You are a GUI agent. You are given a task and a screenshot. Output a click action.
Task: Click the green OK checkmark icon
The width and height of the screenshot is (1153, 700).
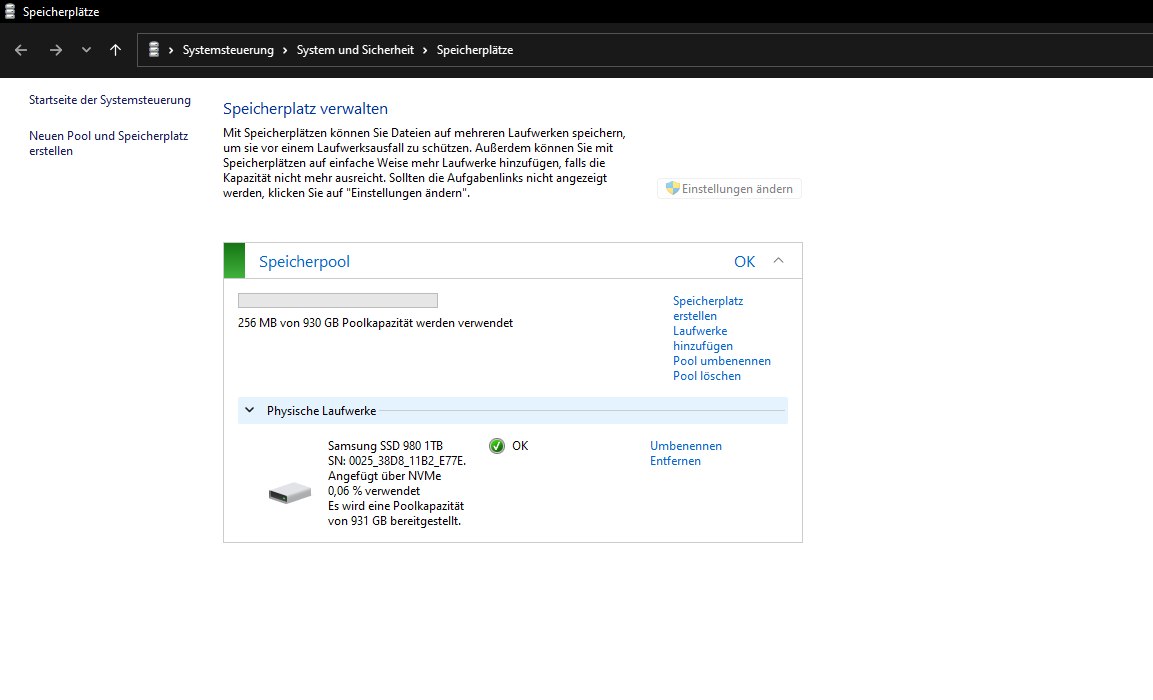click(497, 446)
